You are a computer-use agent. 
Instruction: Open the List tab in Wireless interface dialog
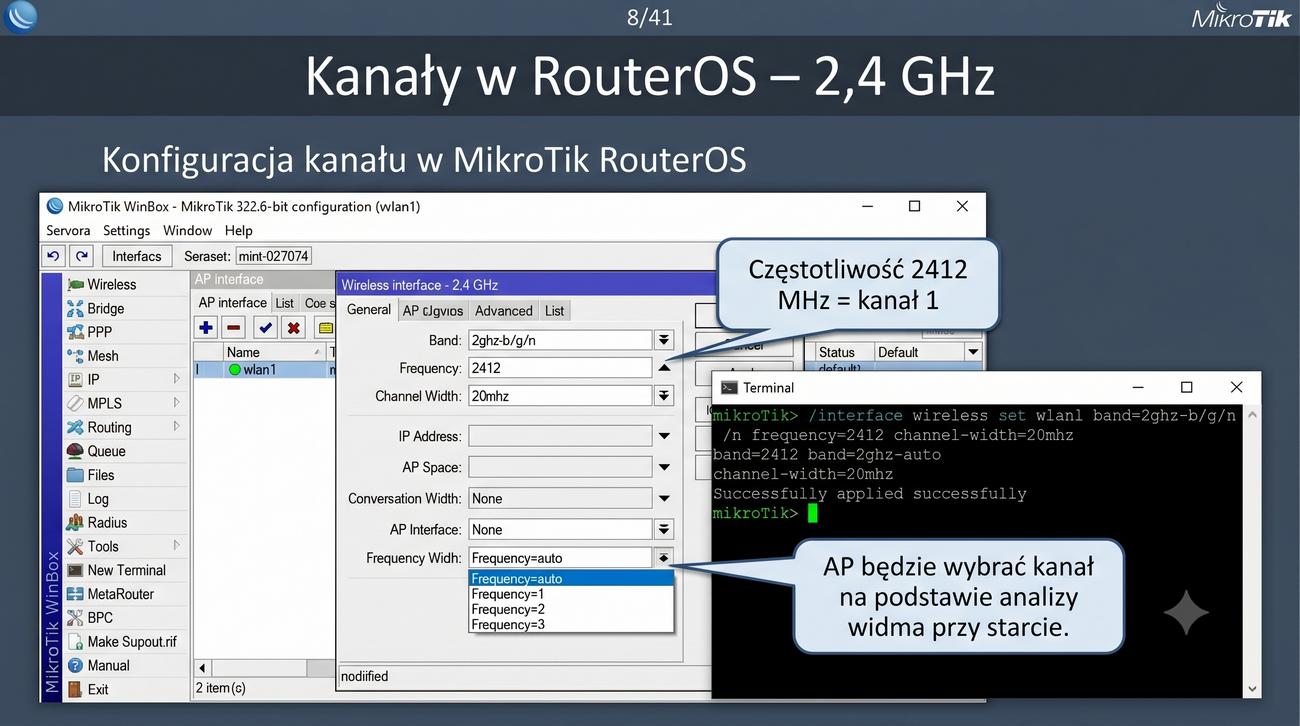coord(555,311)
